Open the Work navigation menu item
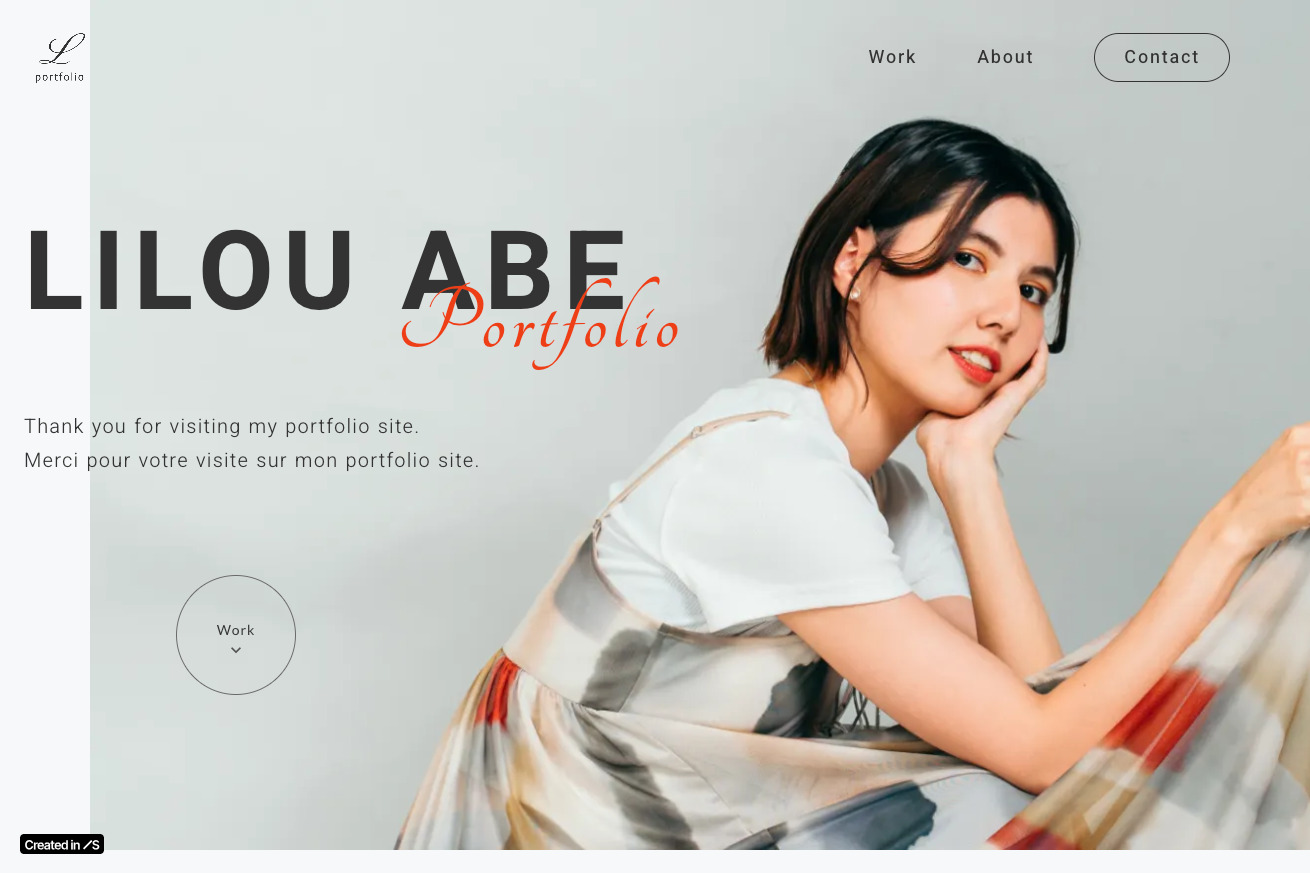This screenshot has height=873, width=1310. (892, 57)
